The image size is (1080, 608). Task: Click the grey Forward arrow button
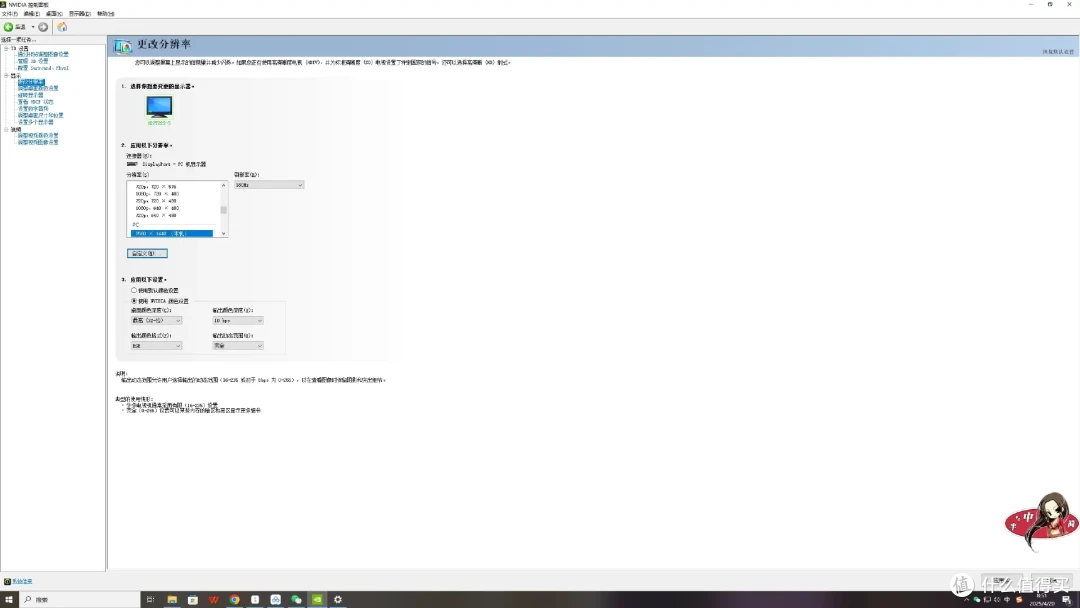(x=43, y=27)
